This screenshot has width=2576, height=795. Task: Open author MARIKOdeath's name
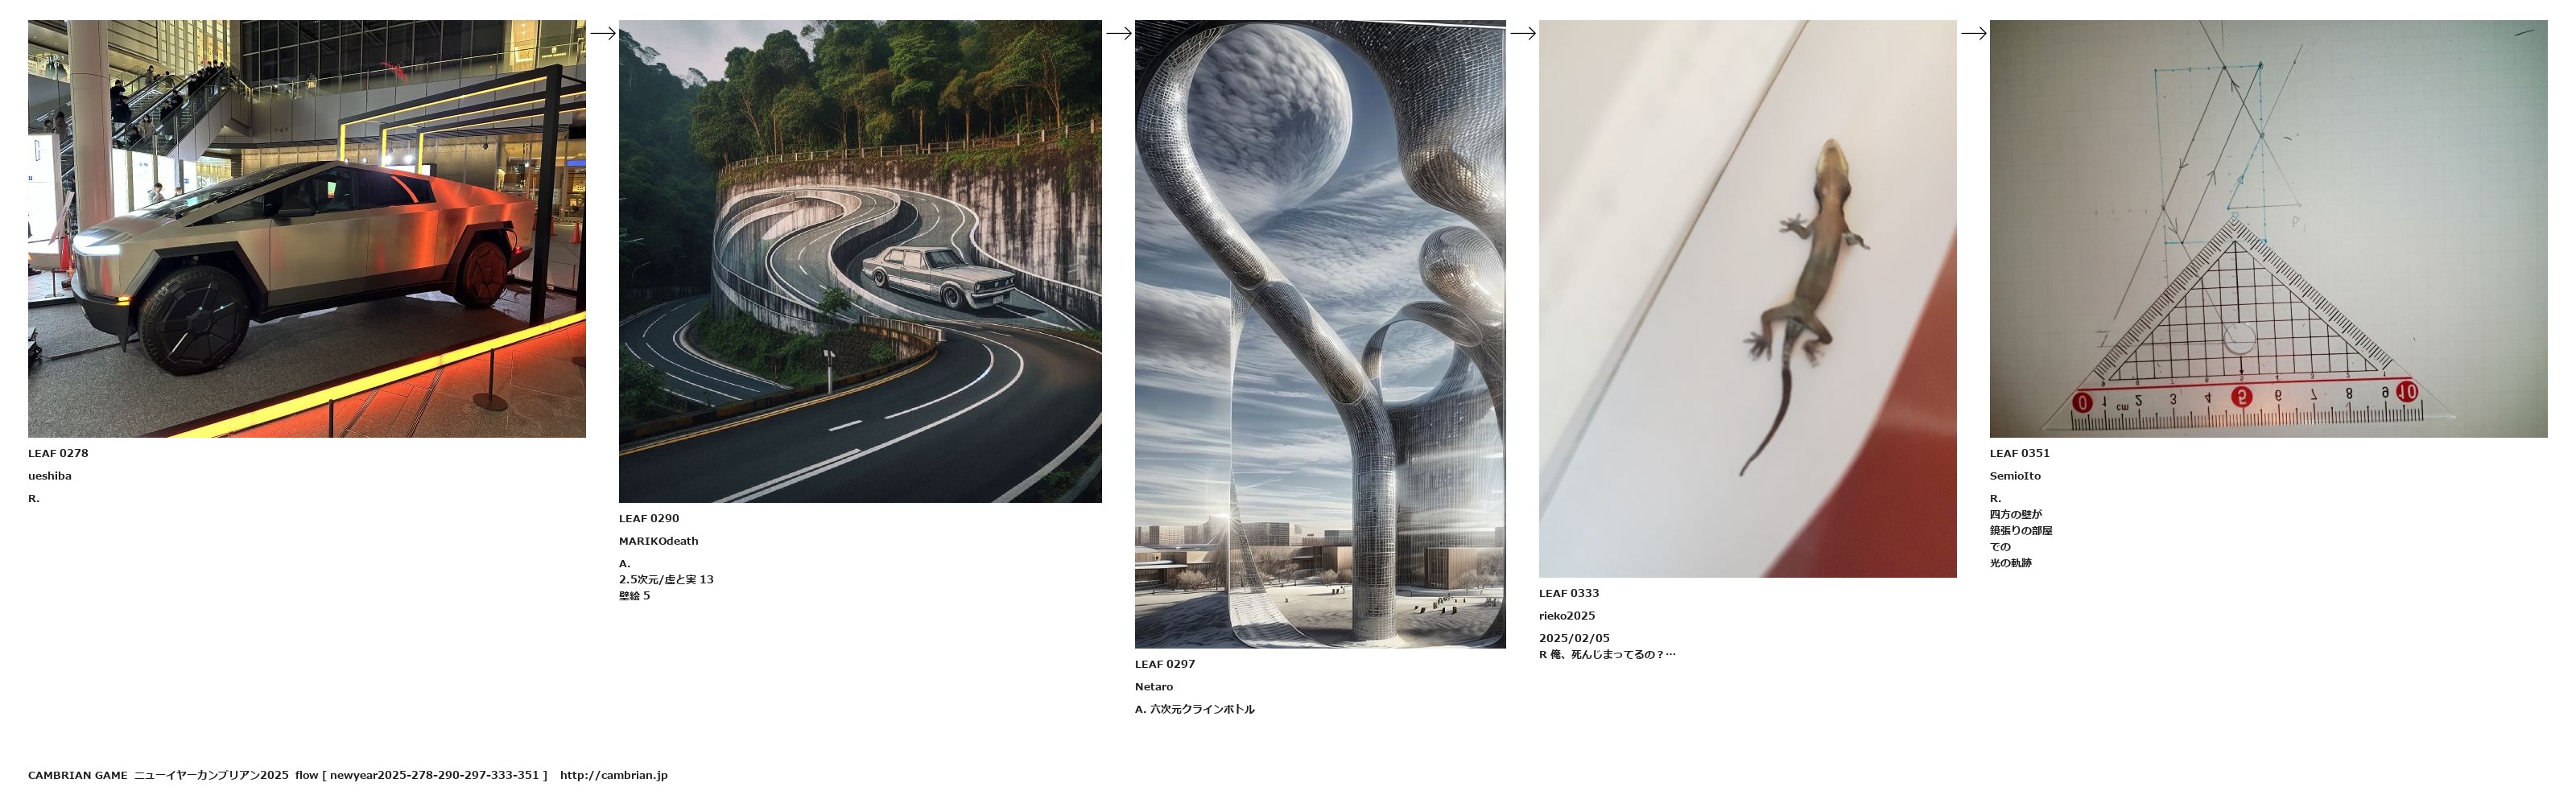659,541
